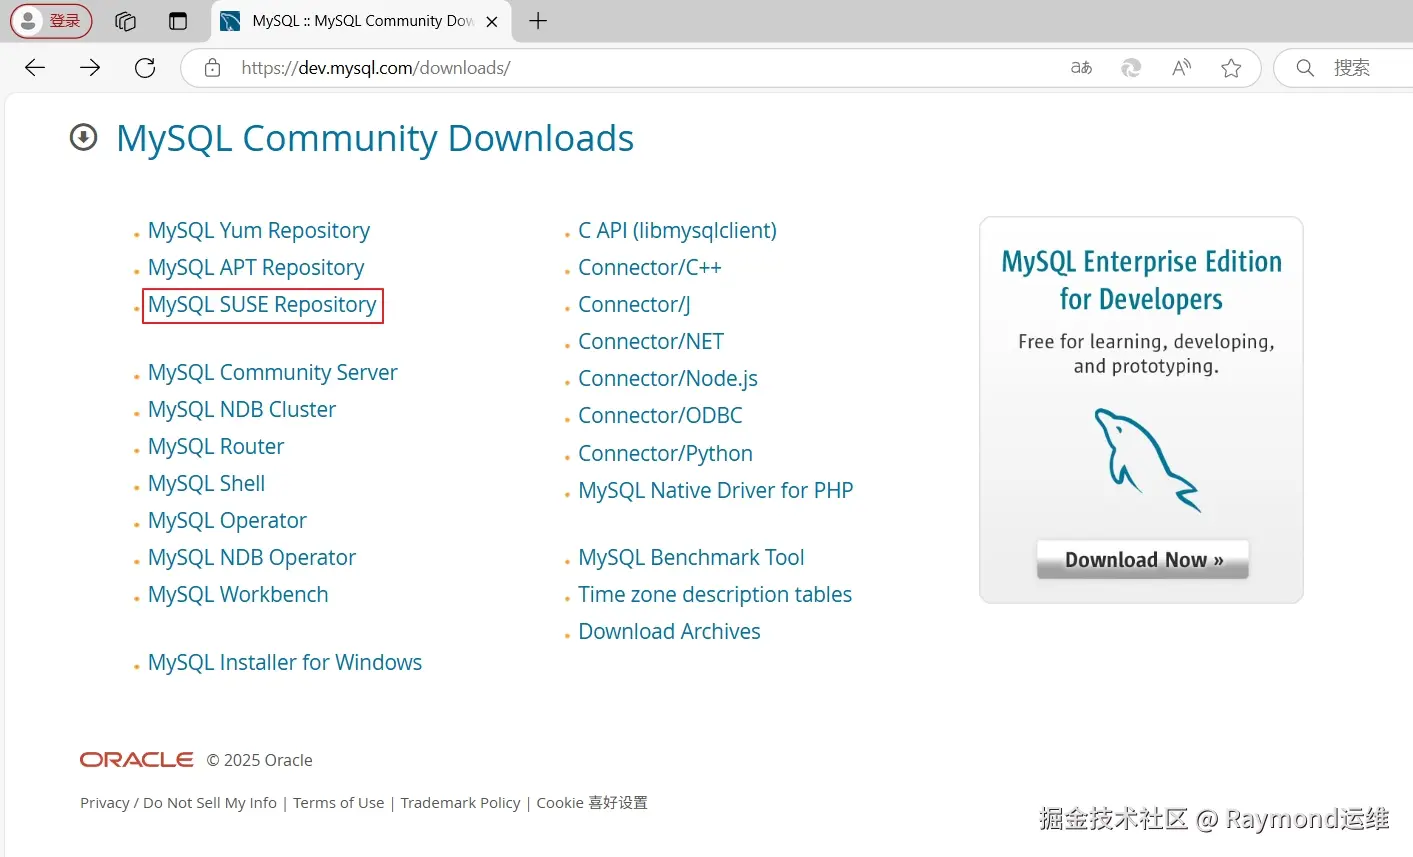Open Connector/C++ link
Screen dimensions: 1413x857
point(650,267)
